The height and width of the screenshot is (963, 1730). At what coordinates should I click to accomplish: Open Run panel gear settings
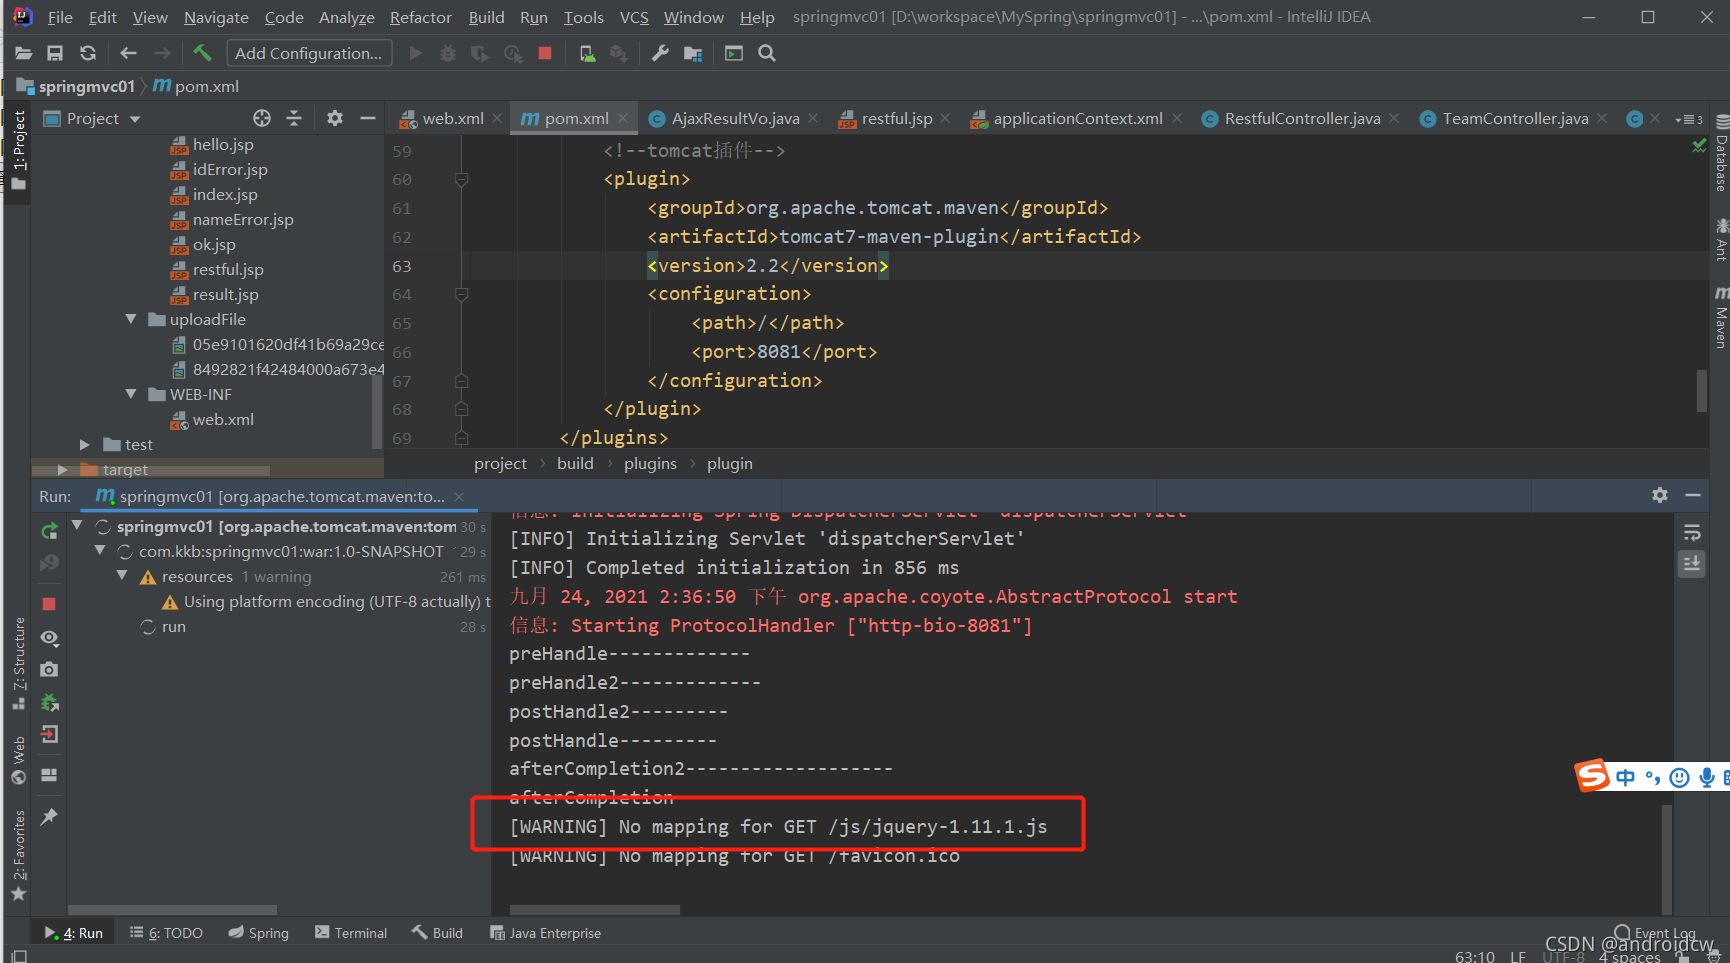(x=1660, y=495)
